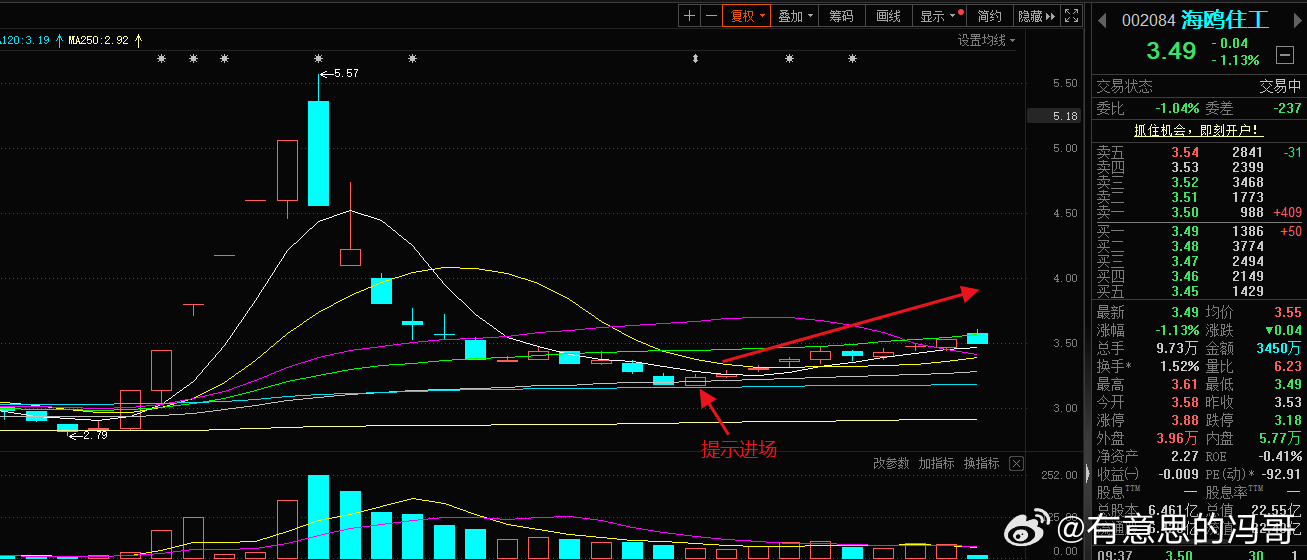Click the star event marker above 5.57 candle
Screen dimensions: 1307x560
pyautogui.click(x=318, y=59)
